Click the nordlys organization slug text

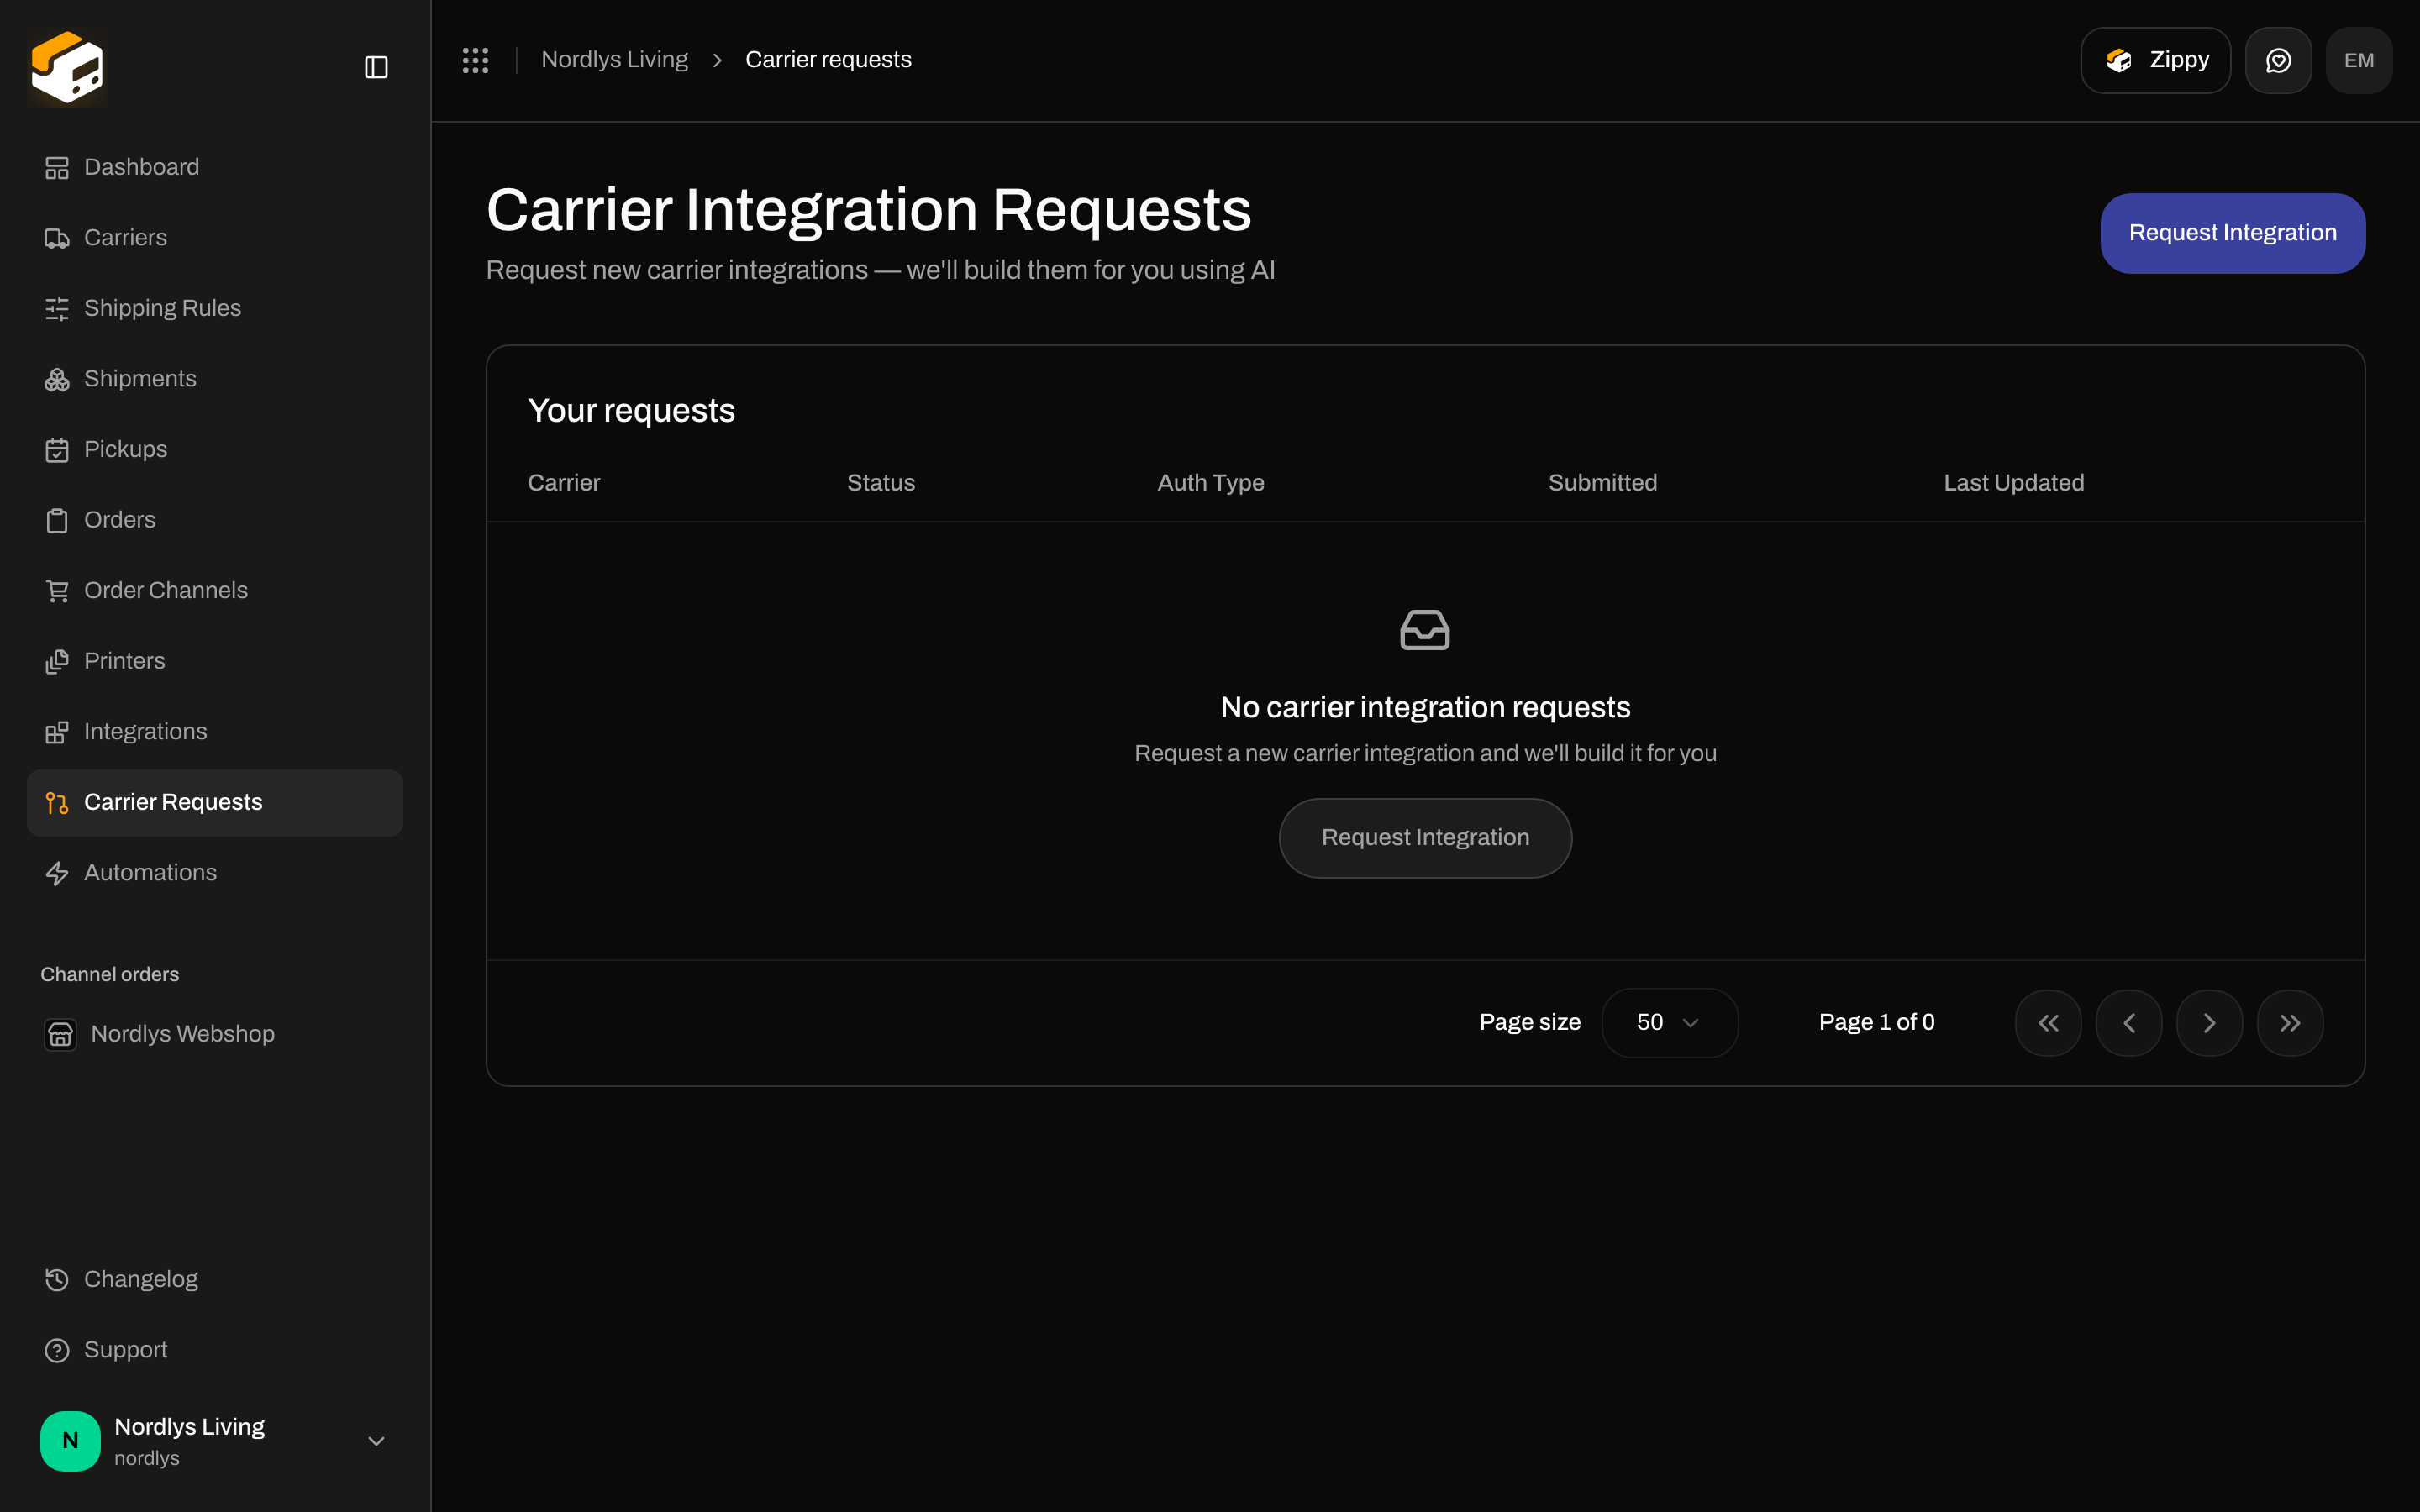click(147, 1459)
